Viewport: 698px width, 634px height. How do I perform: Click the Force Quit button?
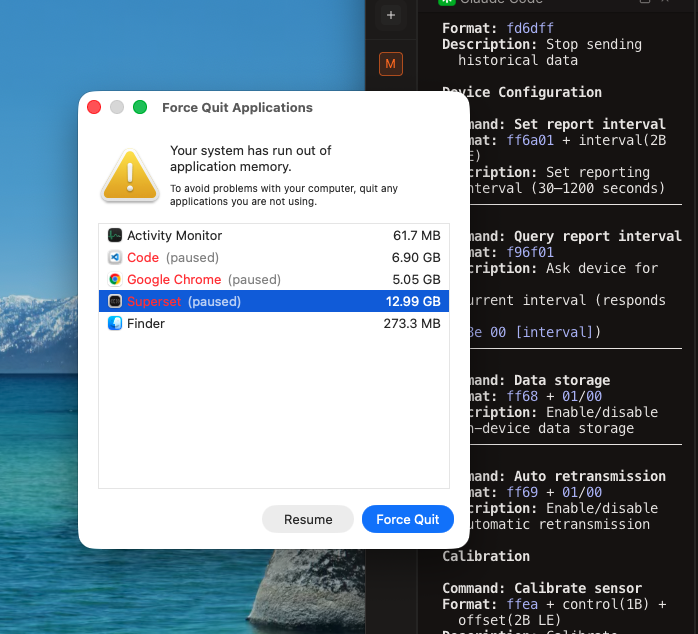coord(407,519)
